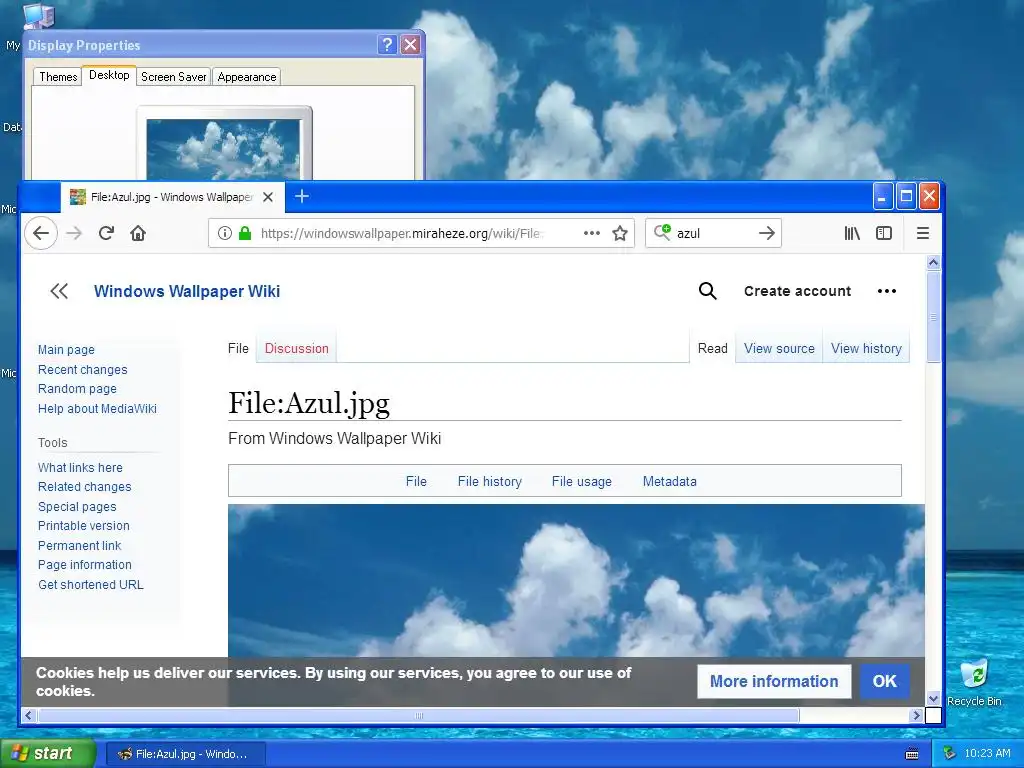Open the Firefox hamburger menu

coord(922,233)
